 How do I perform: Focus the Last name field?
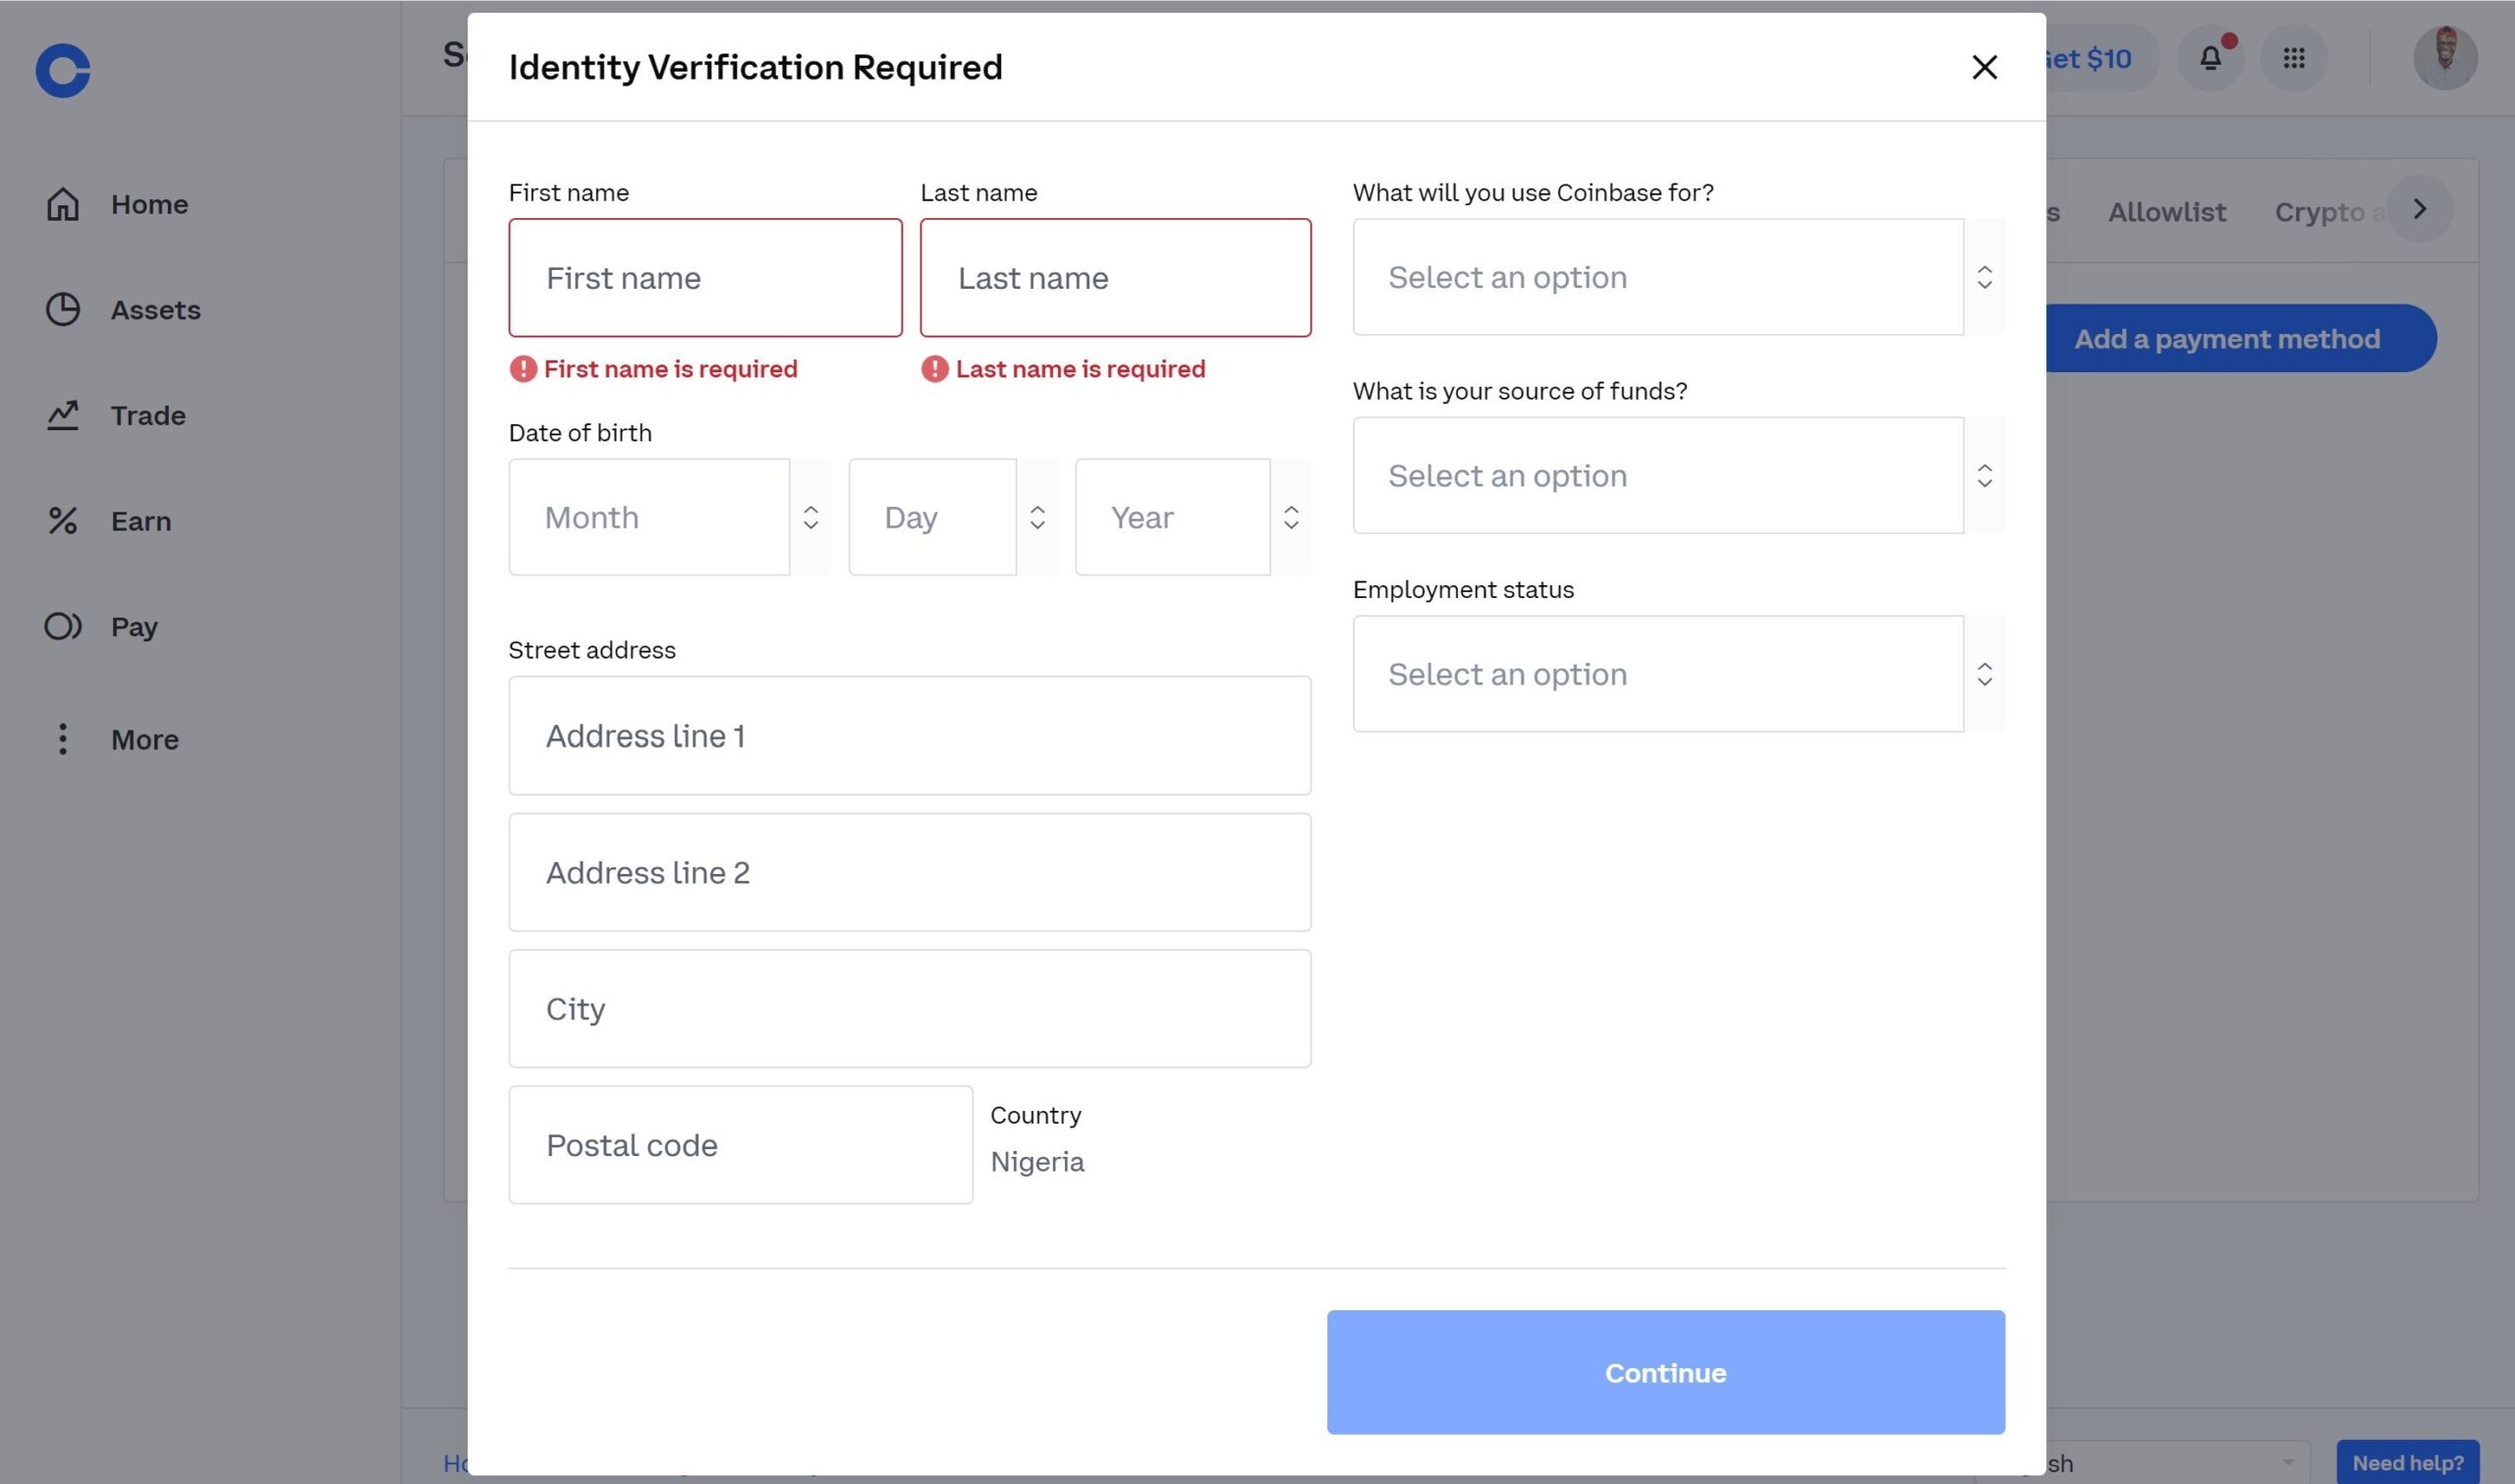coord(1116,278)
